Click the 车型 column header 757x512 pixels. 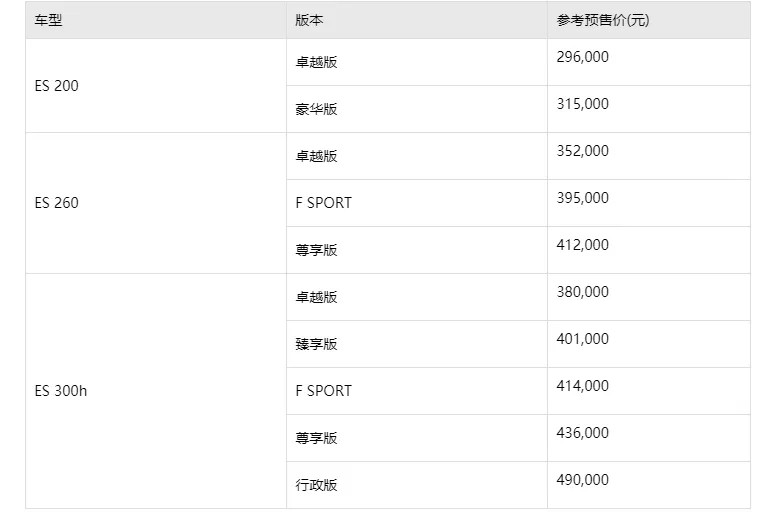[x=48, y=20]
